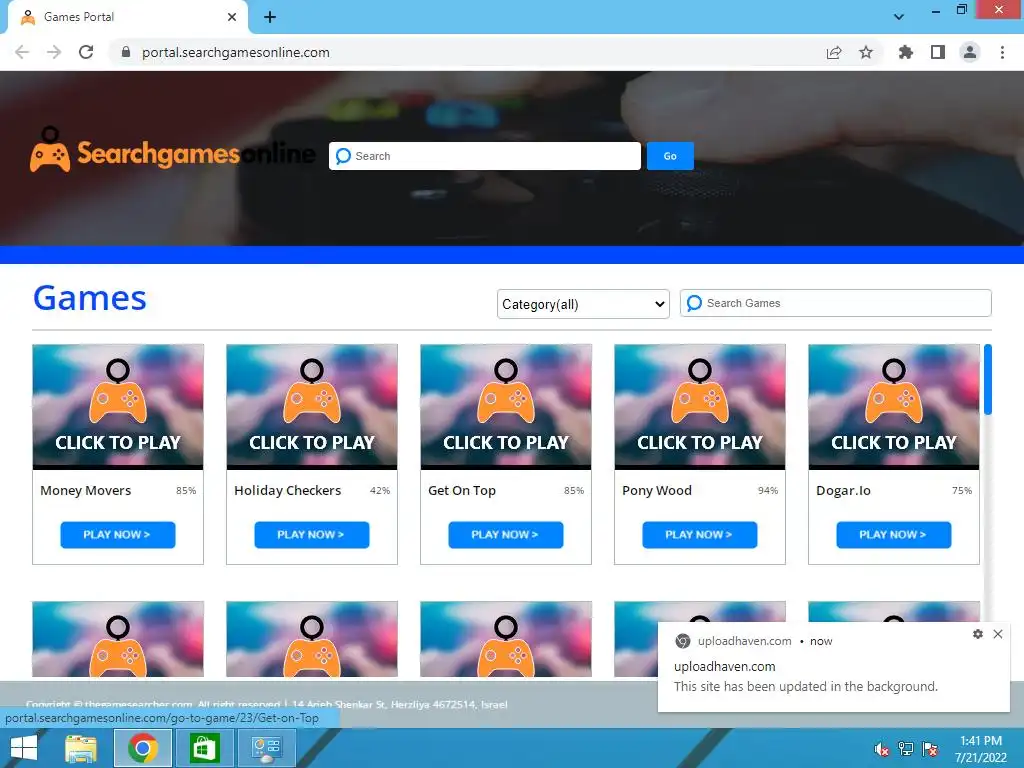
Task: Bookmark this page with star icon
Action: [866, 52]
